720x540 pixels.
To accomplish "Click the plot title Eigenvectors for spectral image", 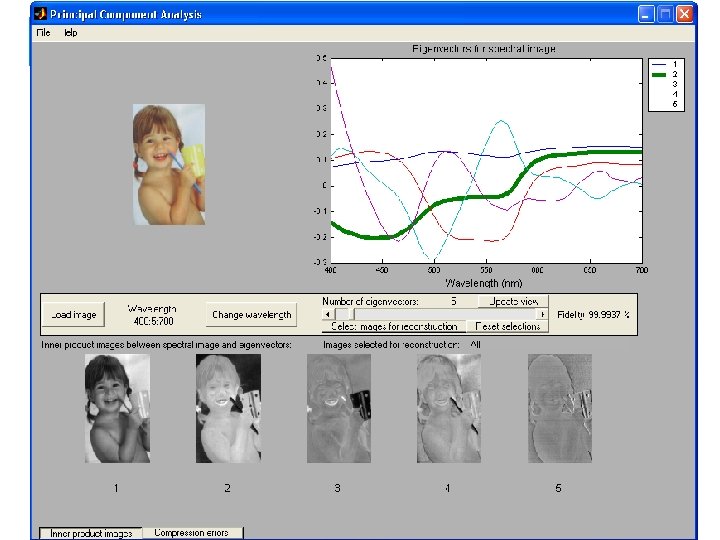I will click(484, 49).
